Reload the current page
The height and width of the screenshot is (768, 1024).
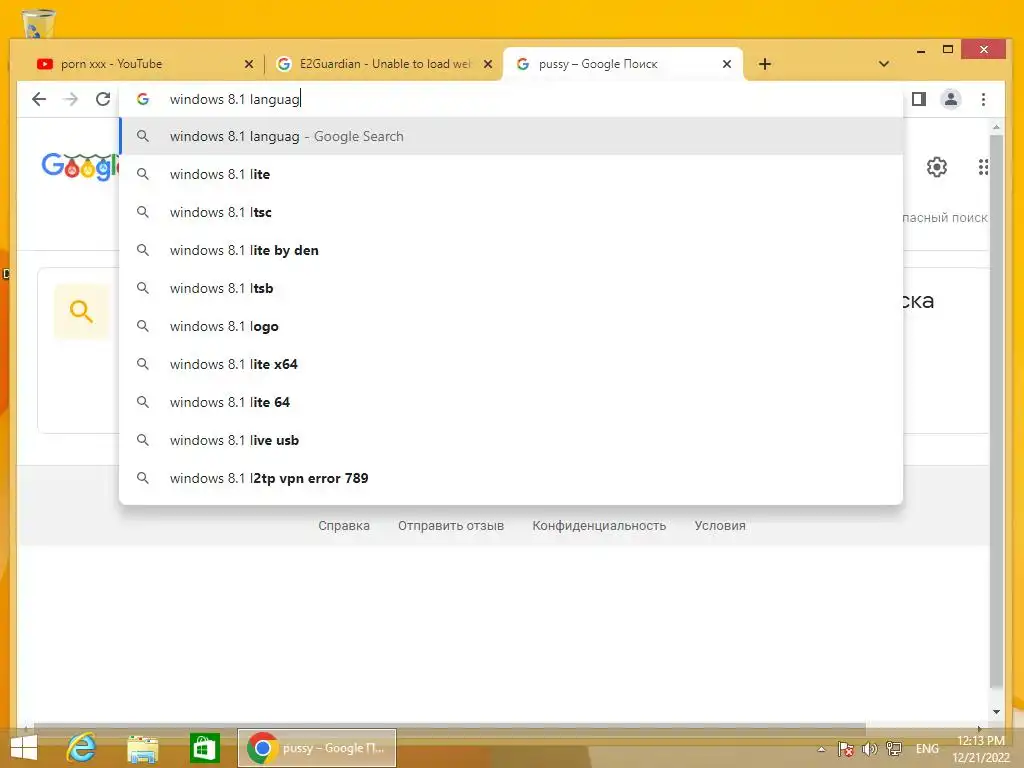[x=103, y=99]
